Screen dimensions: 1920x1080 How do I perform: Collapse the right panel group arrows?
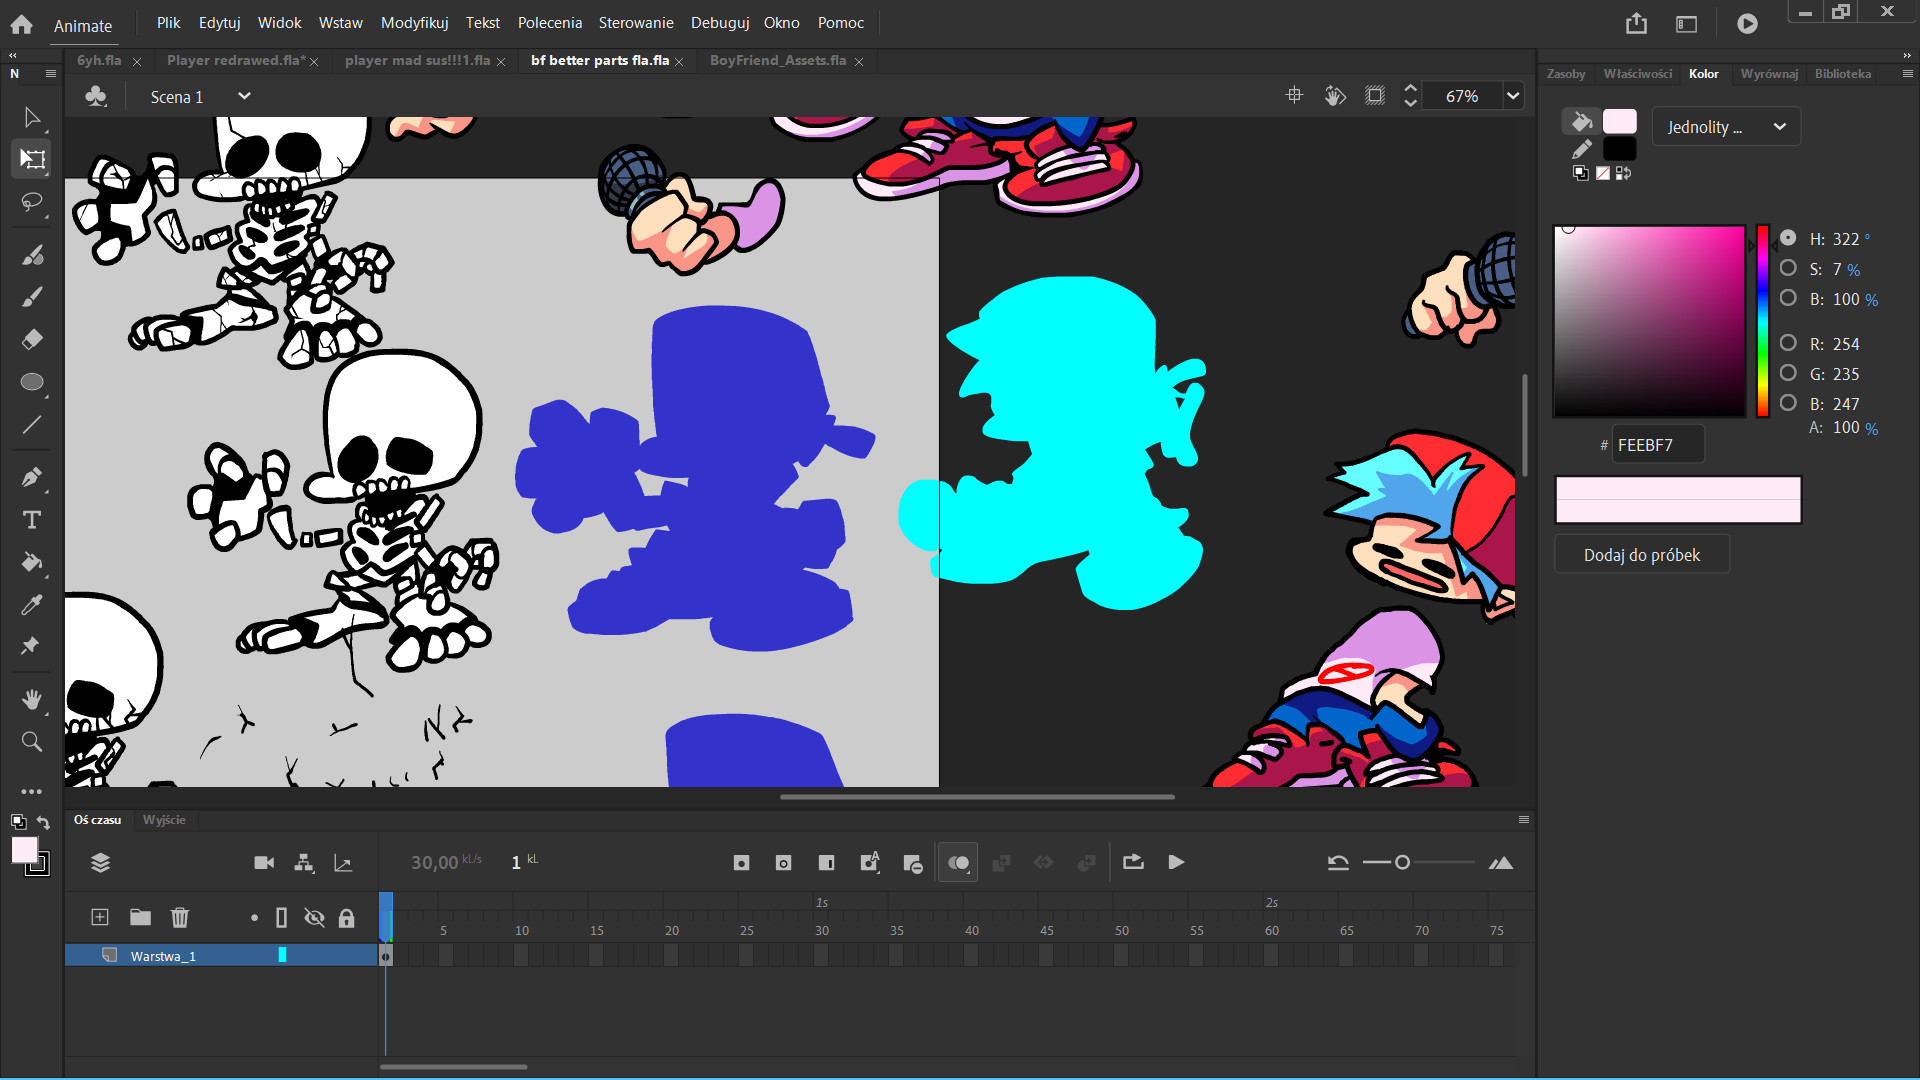[1907, 55]
